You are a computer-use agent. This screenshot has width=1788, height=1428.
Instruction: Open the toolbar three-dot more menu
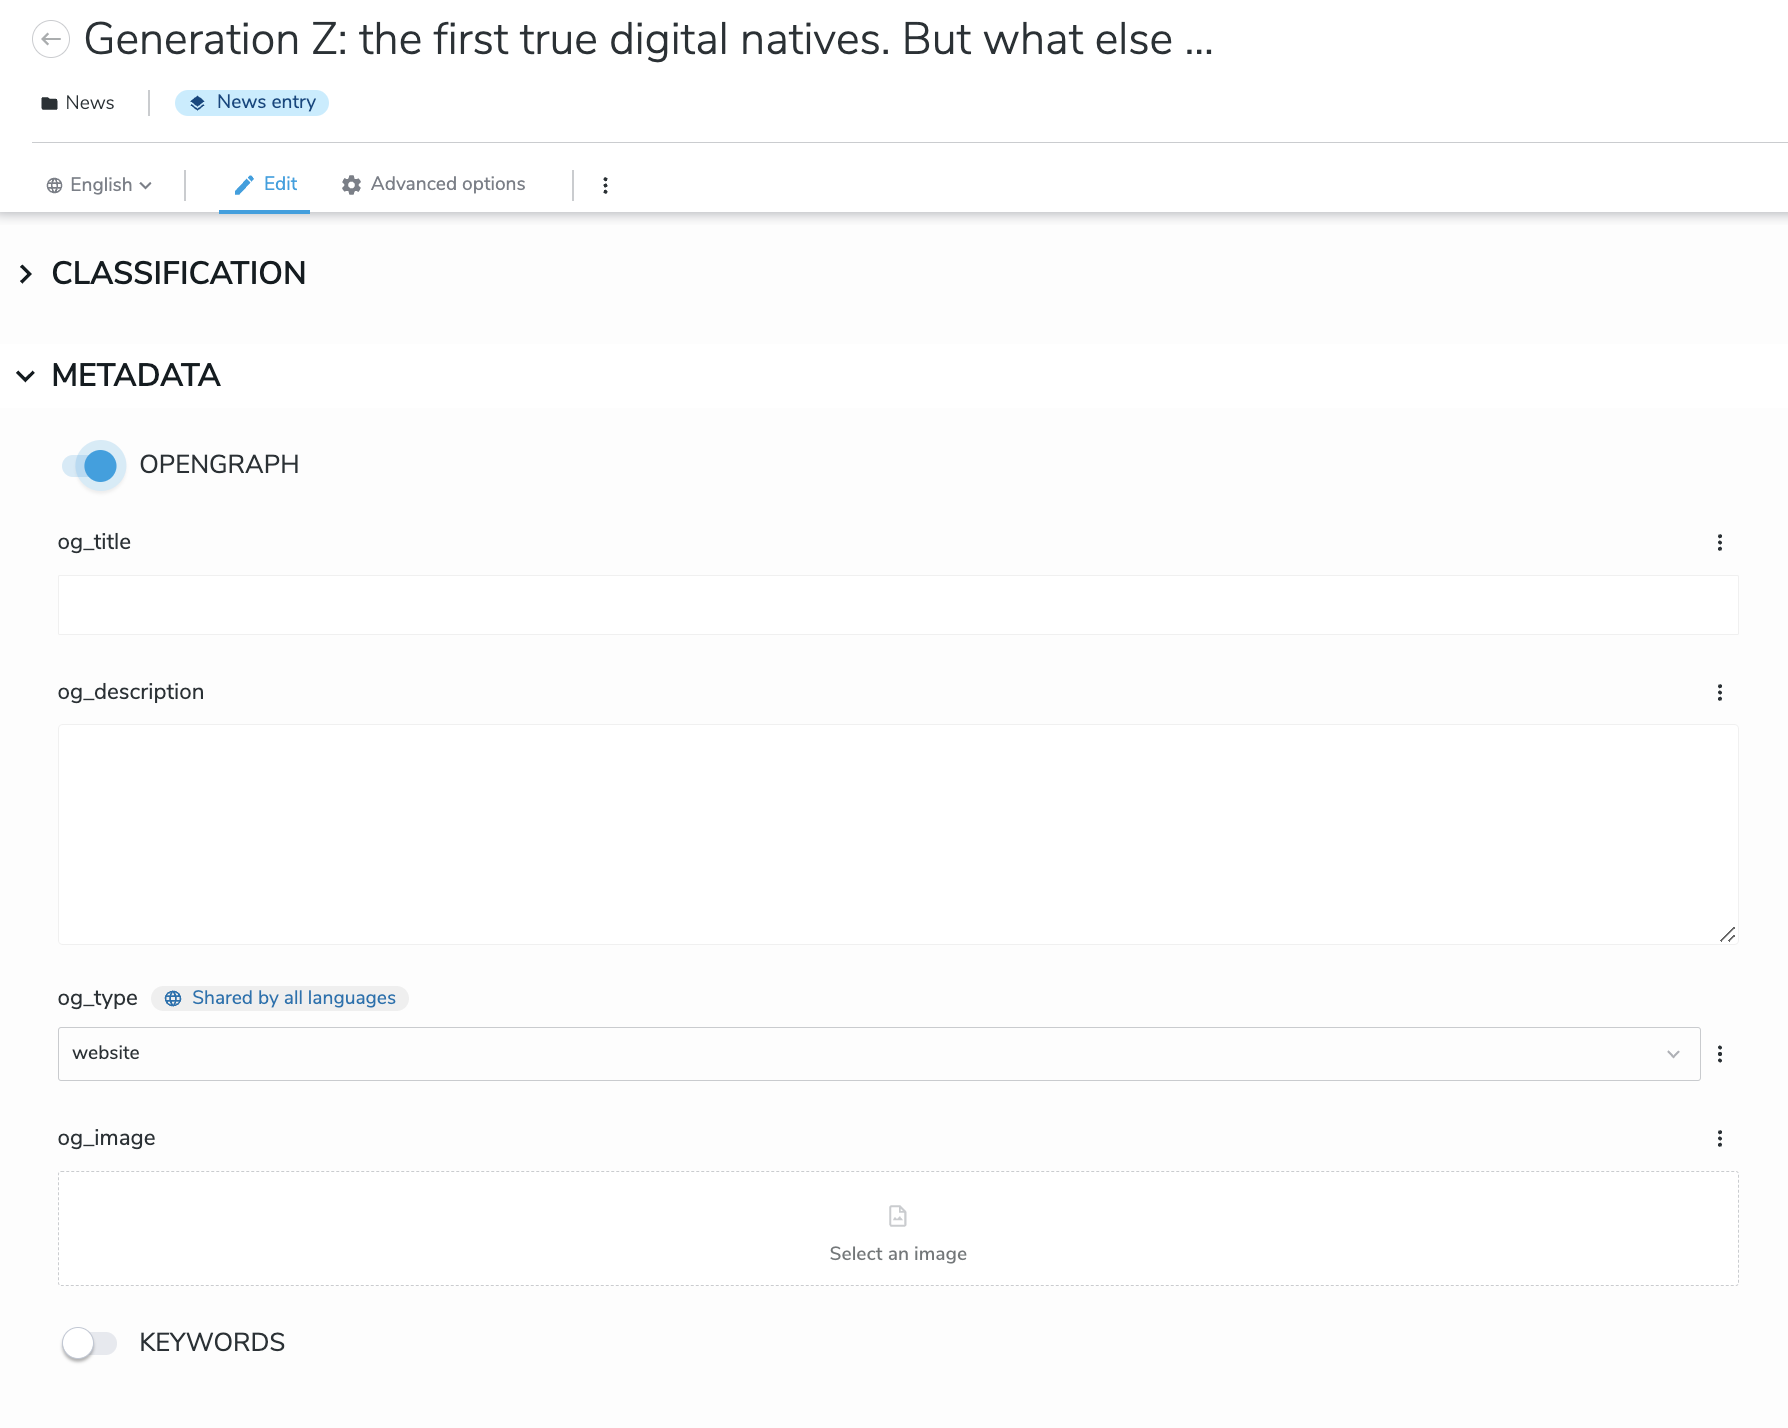pyautogui.click(x=605, y=185)
